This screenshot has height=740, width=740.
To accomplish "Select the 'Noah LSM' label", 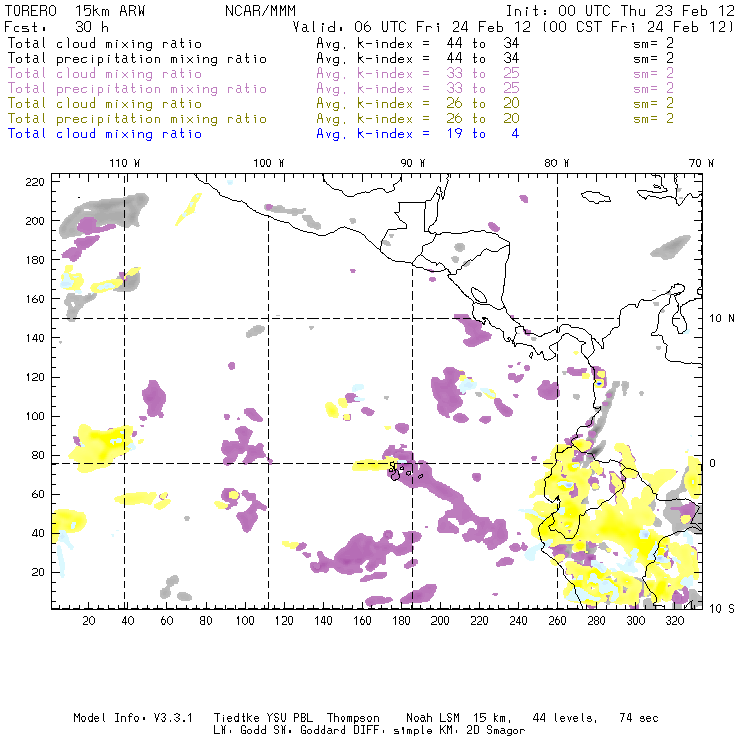I will click(x=433, y=718).
